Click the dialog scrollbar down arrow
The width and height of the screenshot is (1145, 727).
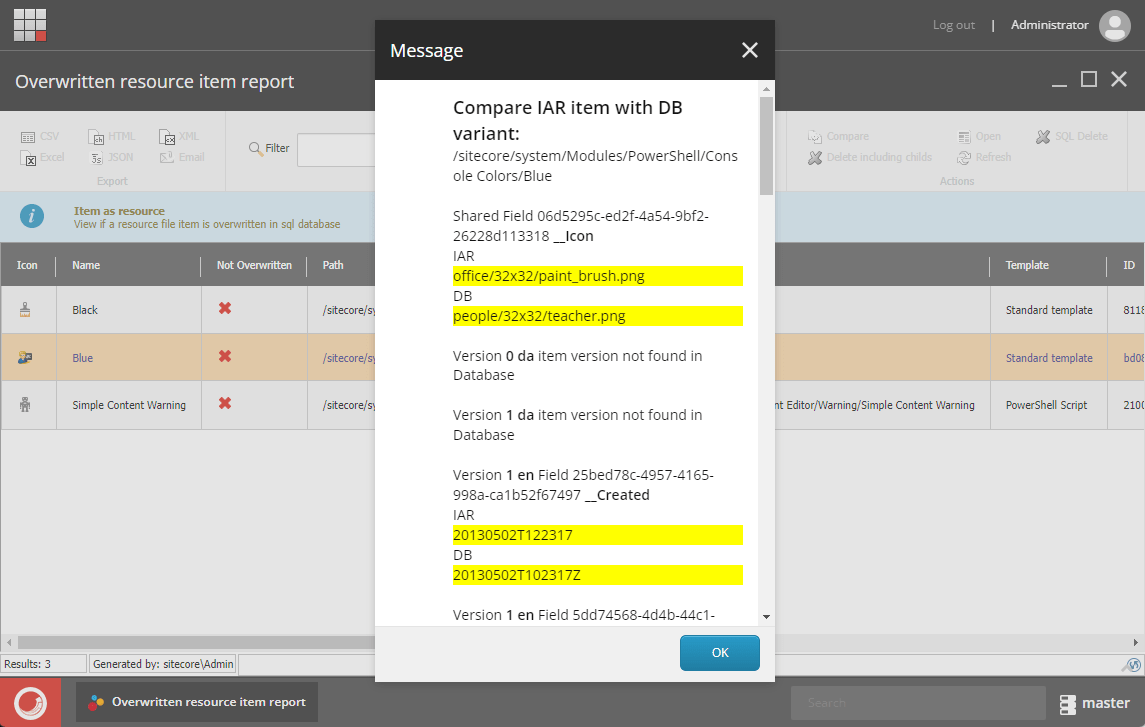coord(764,617)
